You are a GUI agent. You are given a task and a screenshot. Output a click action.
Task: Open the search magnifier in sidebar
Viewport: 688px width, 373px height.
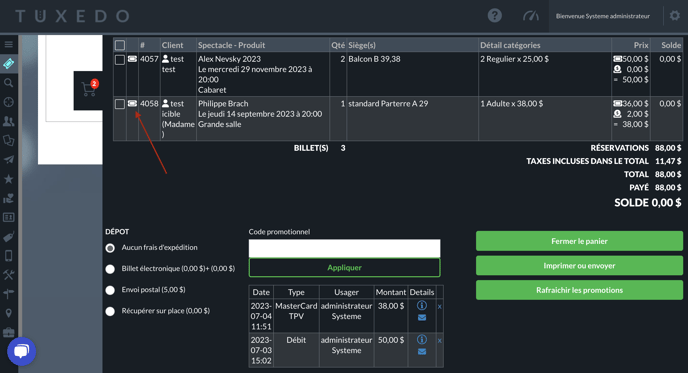tap(8, 83)
